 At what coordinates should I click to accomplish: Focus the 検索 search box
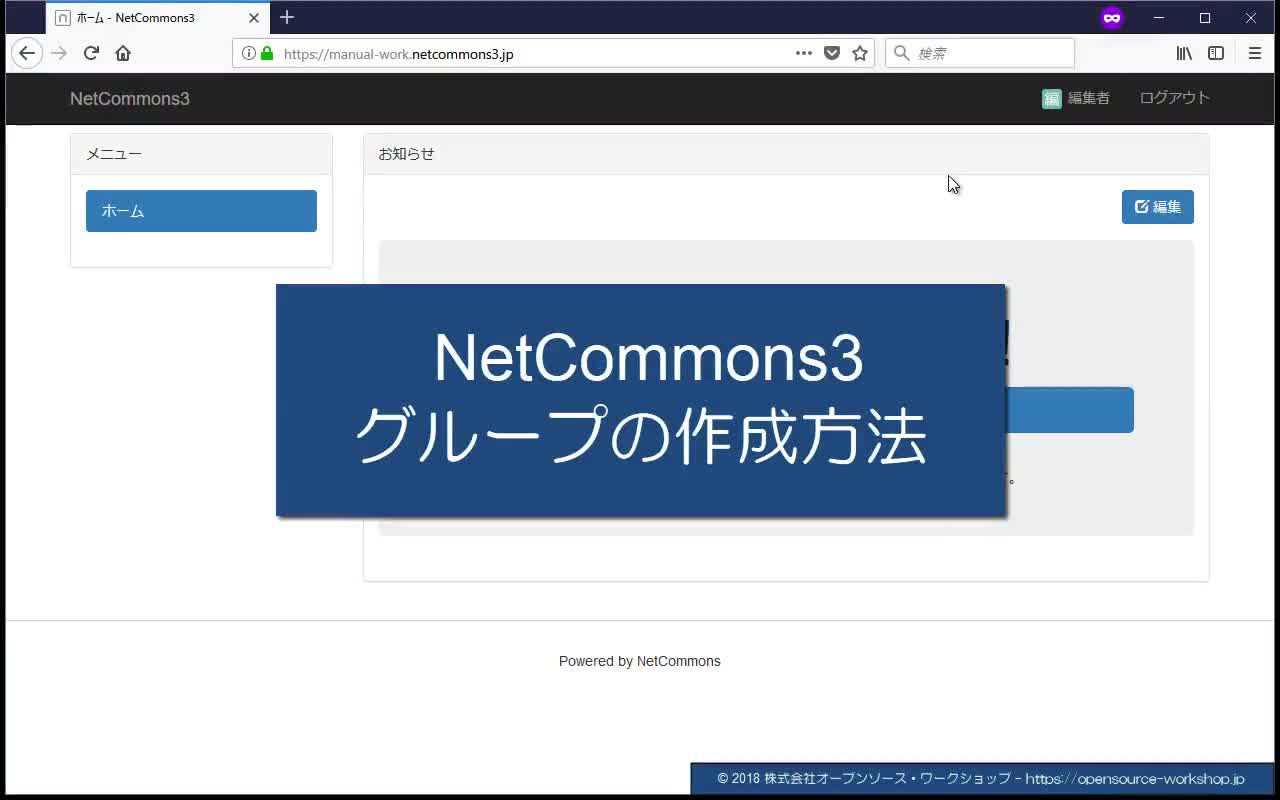click(x=980, y=53)
